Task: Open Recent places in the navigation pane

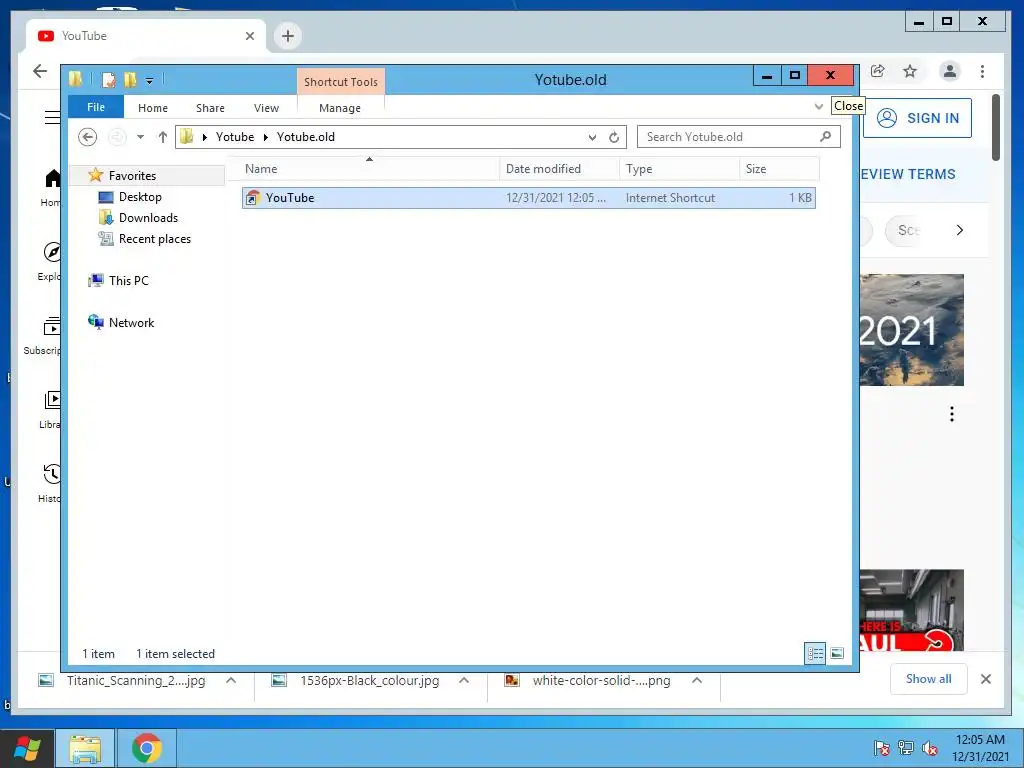Action: [155, 239]
